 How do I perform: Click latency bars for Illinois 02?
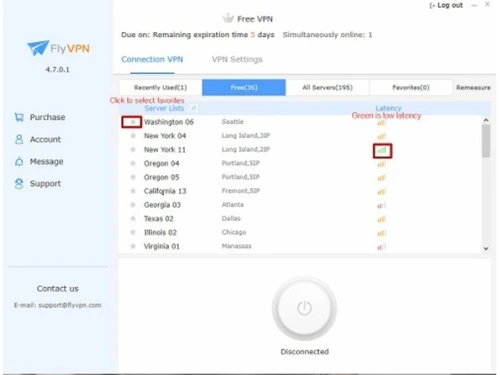[x=382, y=233]
